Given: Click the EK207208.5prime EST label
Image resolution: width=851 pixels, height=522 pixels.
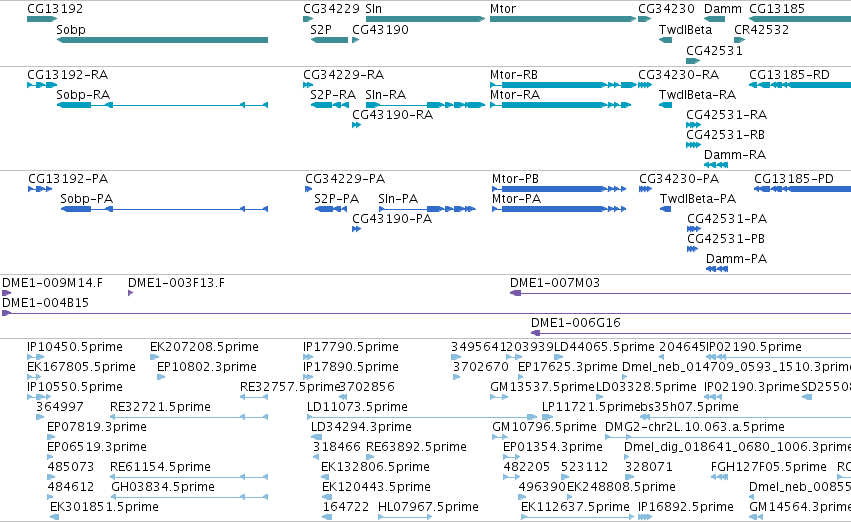Looking at the screenshot, I should point(204,347).
